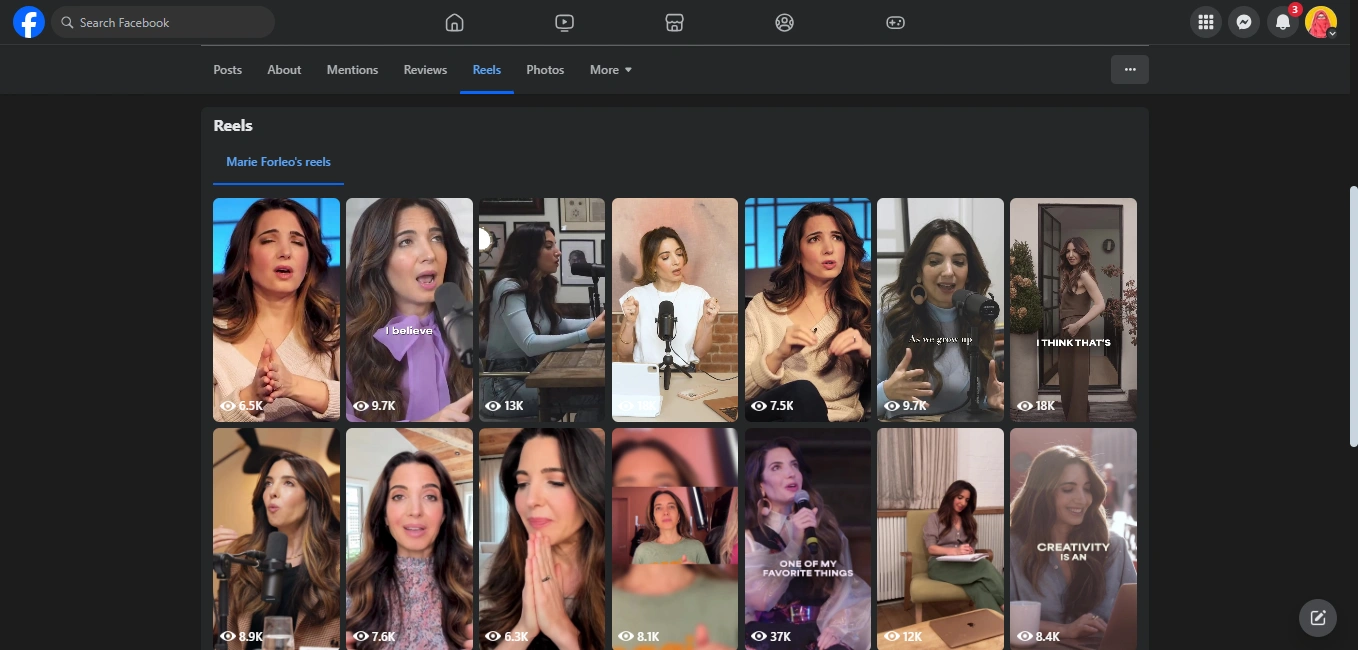This screenshot has width=1358, height=650.
Task: Select the Reels tab
Action: 487,70
